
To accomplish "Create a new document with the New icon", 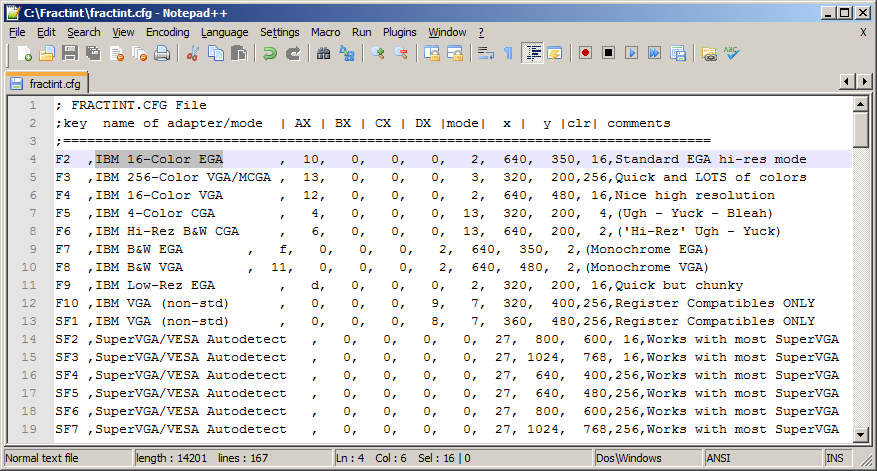I will coord(25,54).
